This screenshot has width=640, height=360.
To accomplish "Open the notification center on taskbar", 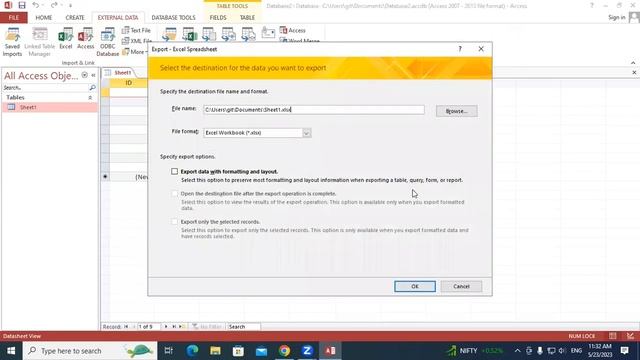I will click(x=624, y=351).
